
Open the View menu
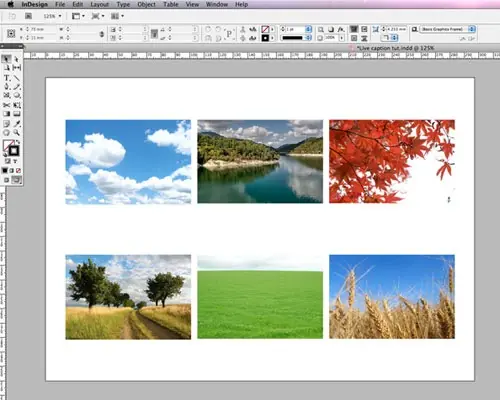(192, 4)
